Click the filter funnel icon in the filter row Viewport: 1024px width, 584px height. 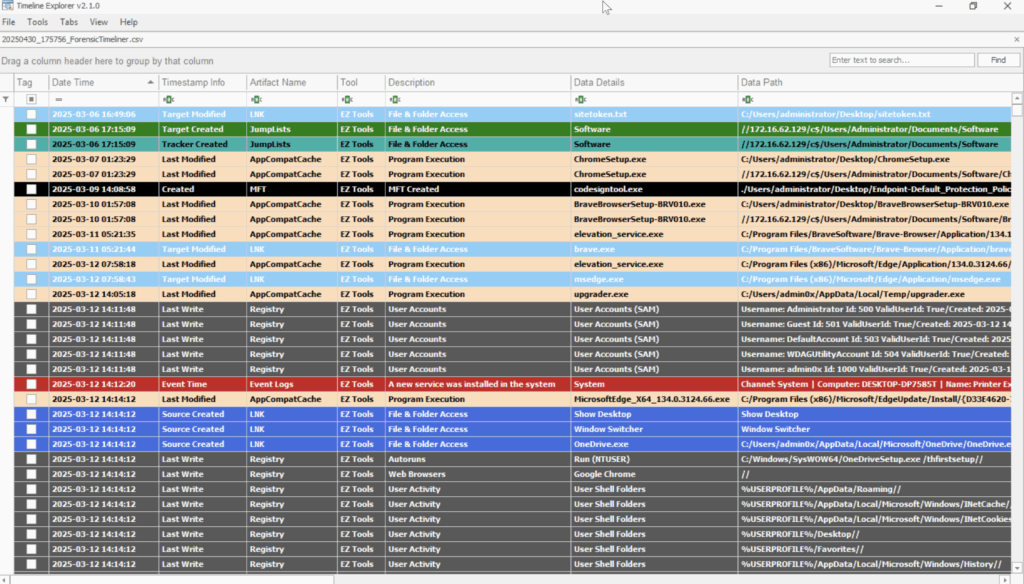(6, 100)
